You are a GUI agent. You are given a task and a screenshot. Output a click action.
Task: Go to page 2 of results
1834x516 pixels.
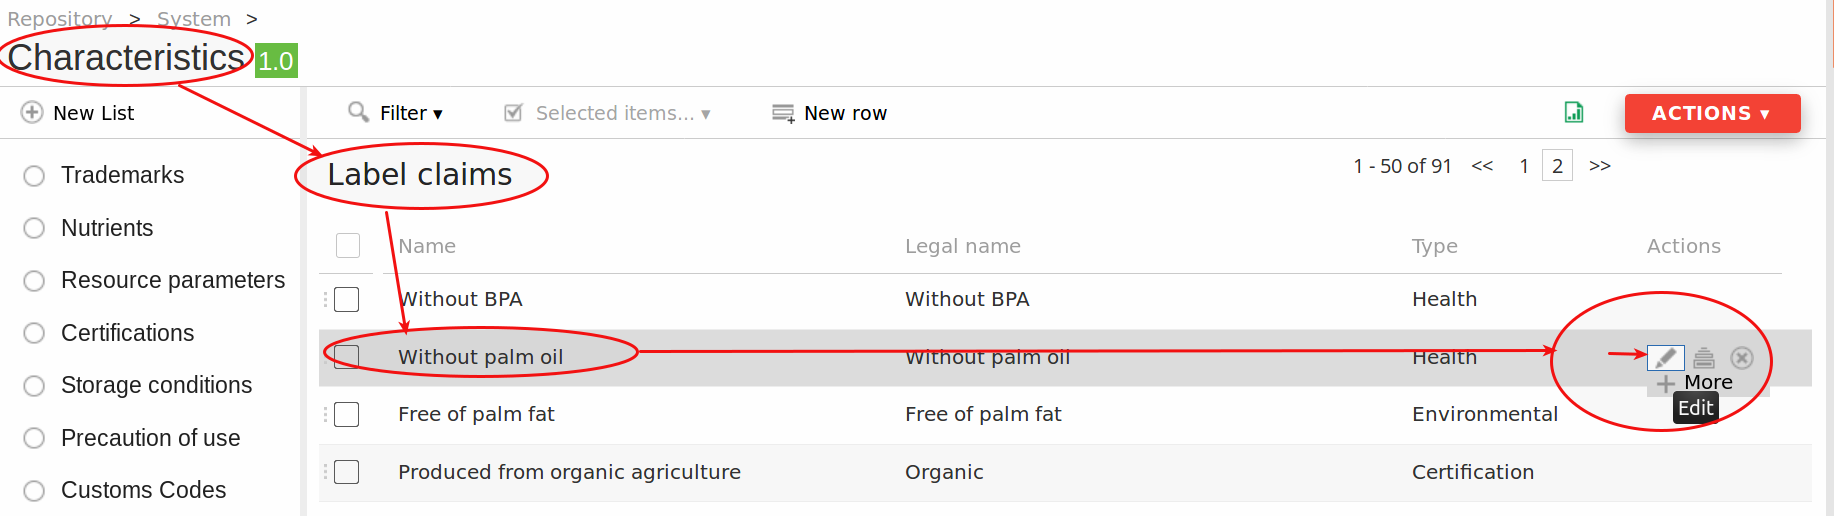[x=1557, y=166]
